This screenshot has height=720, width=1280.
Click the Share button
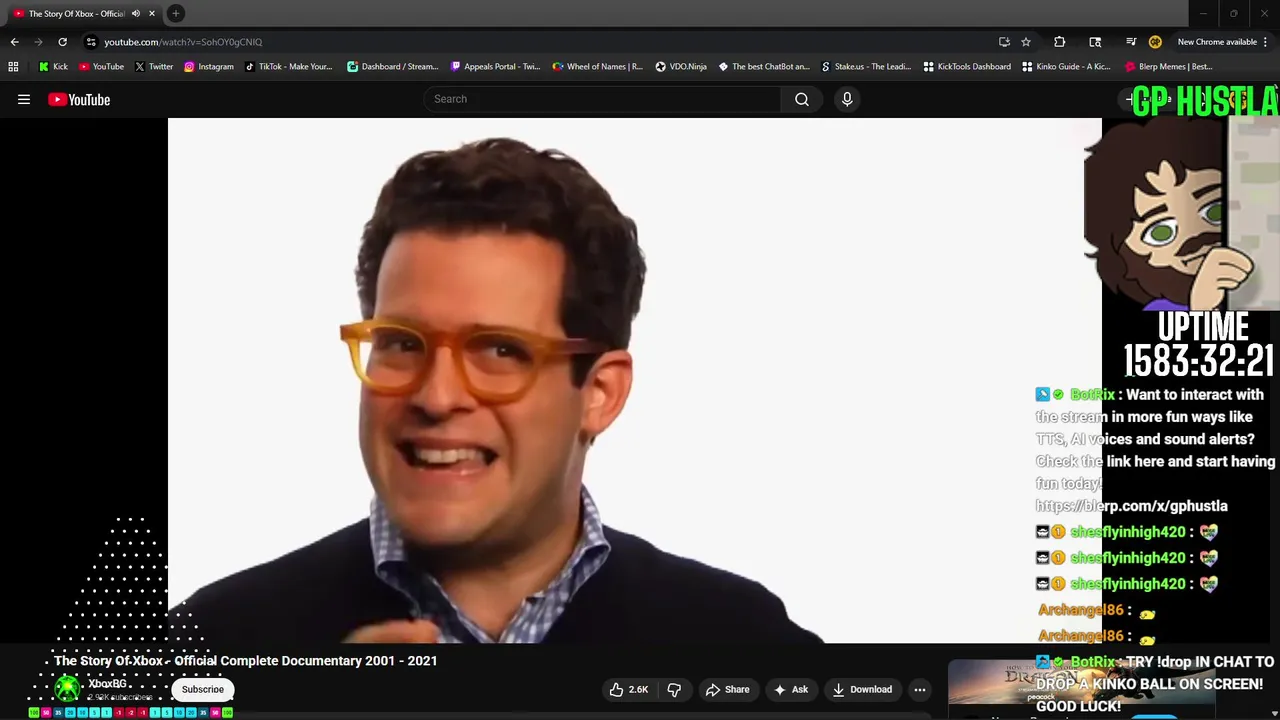point(727,689)
